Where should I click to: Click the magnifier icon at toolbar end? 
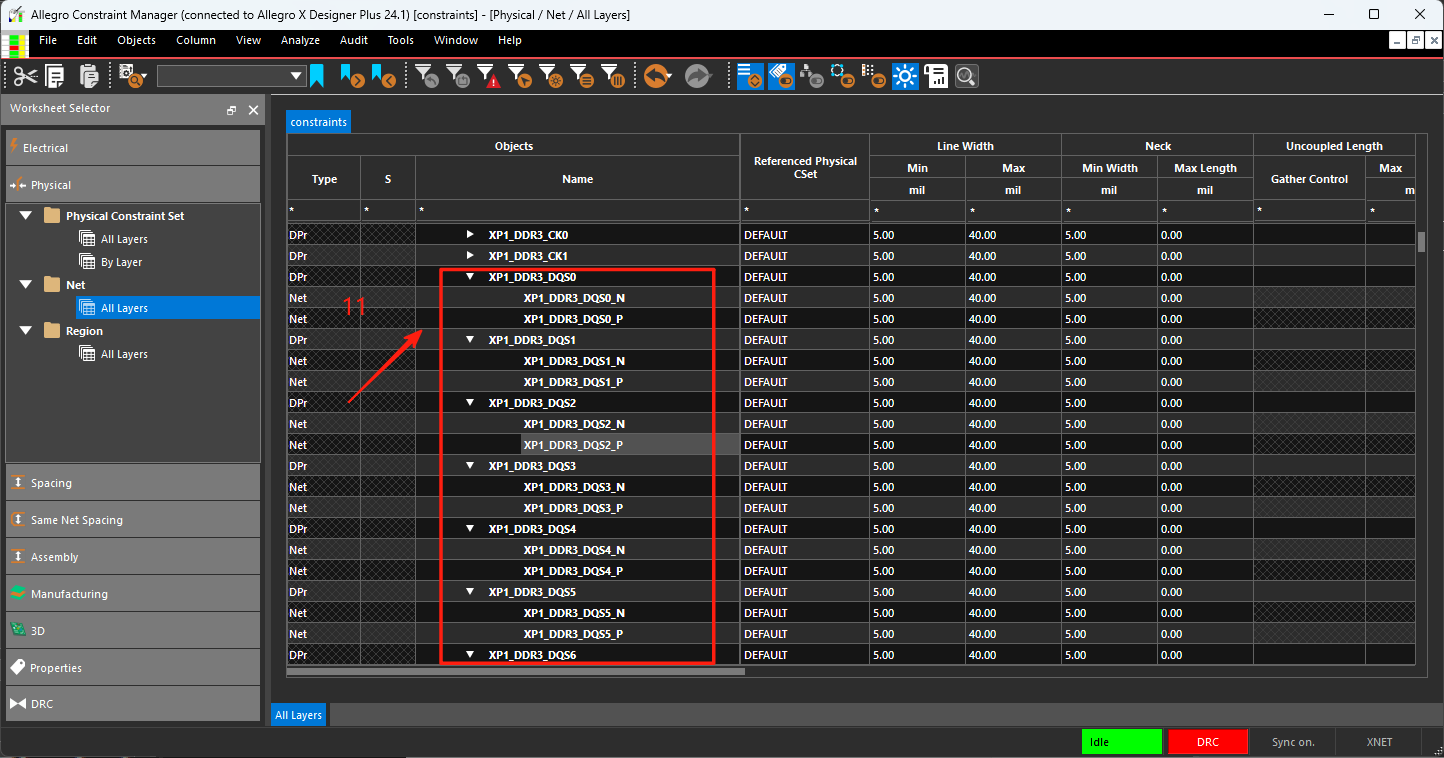coord(966,76)
